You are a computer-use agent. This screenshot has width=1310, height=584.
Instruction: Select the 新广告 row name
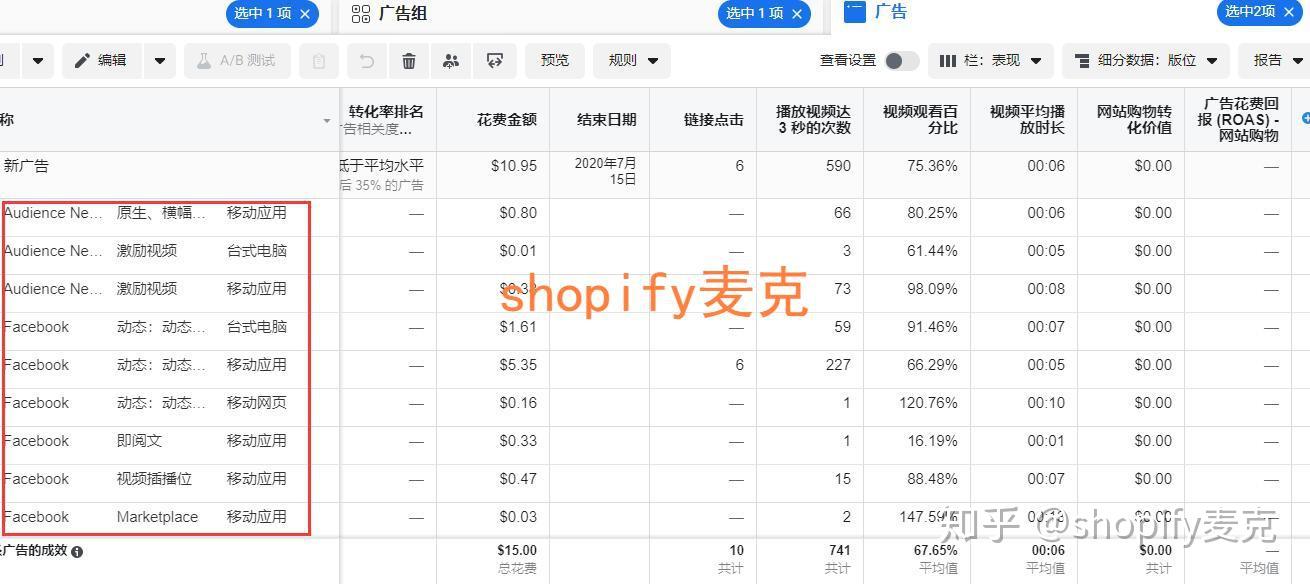[26, 166]
